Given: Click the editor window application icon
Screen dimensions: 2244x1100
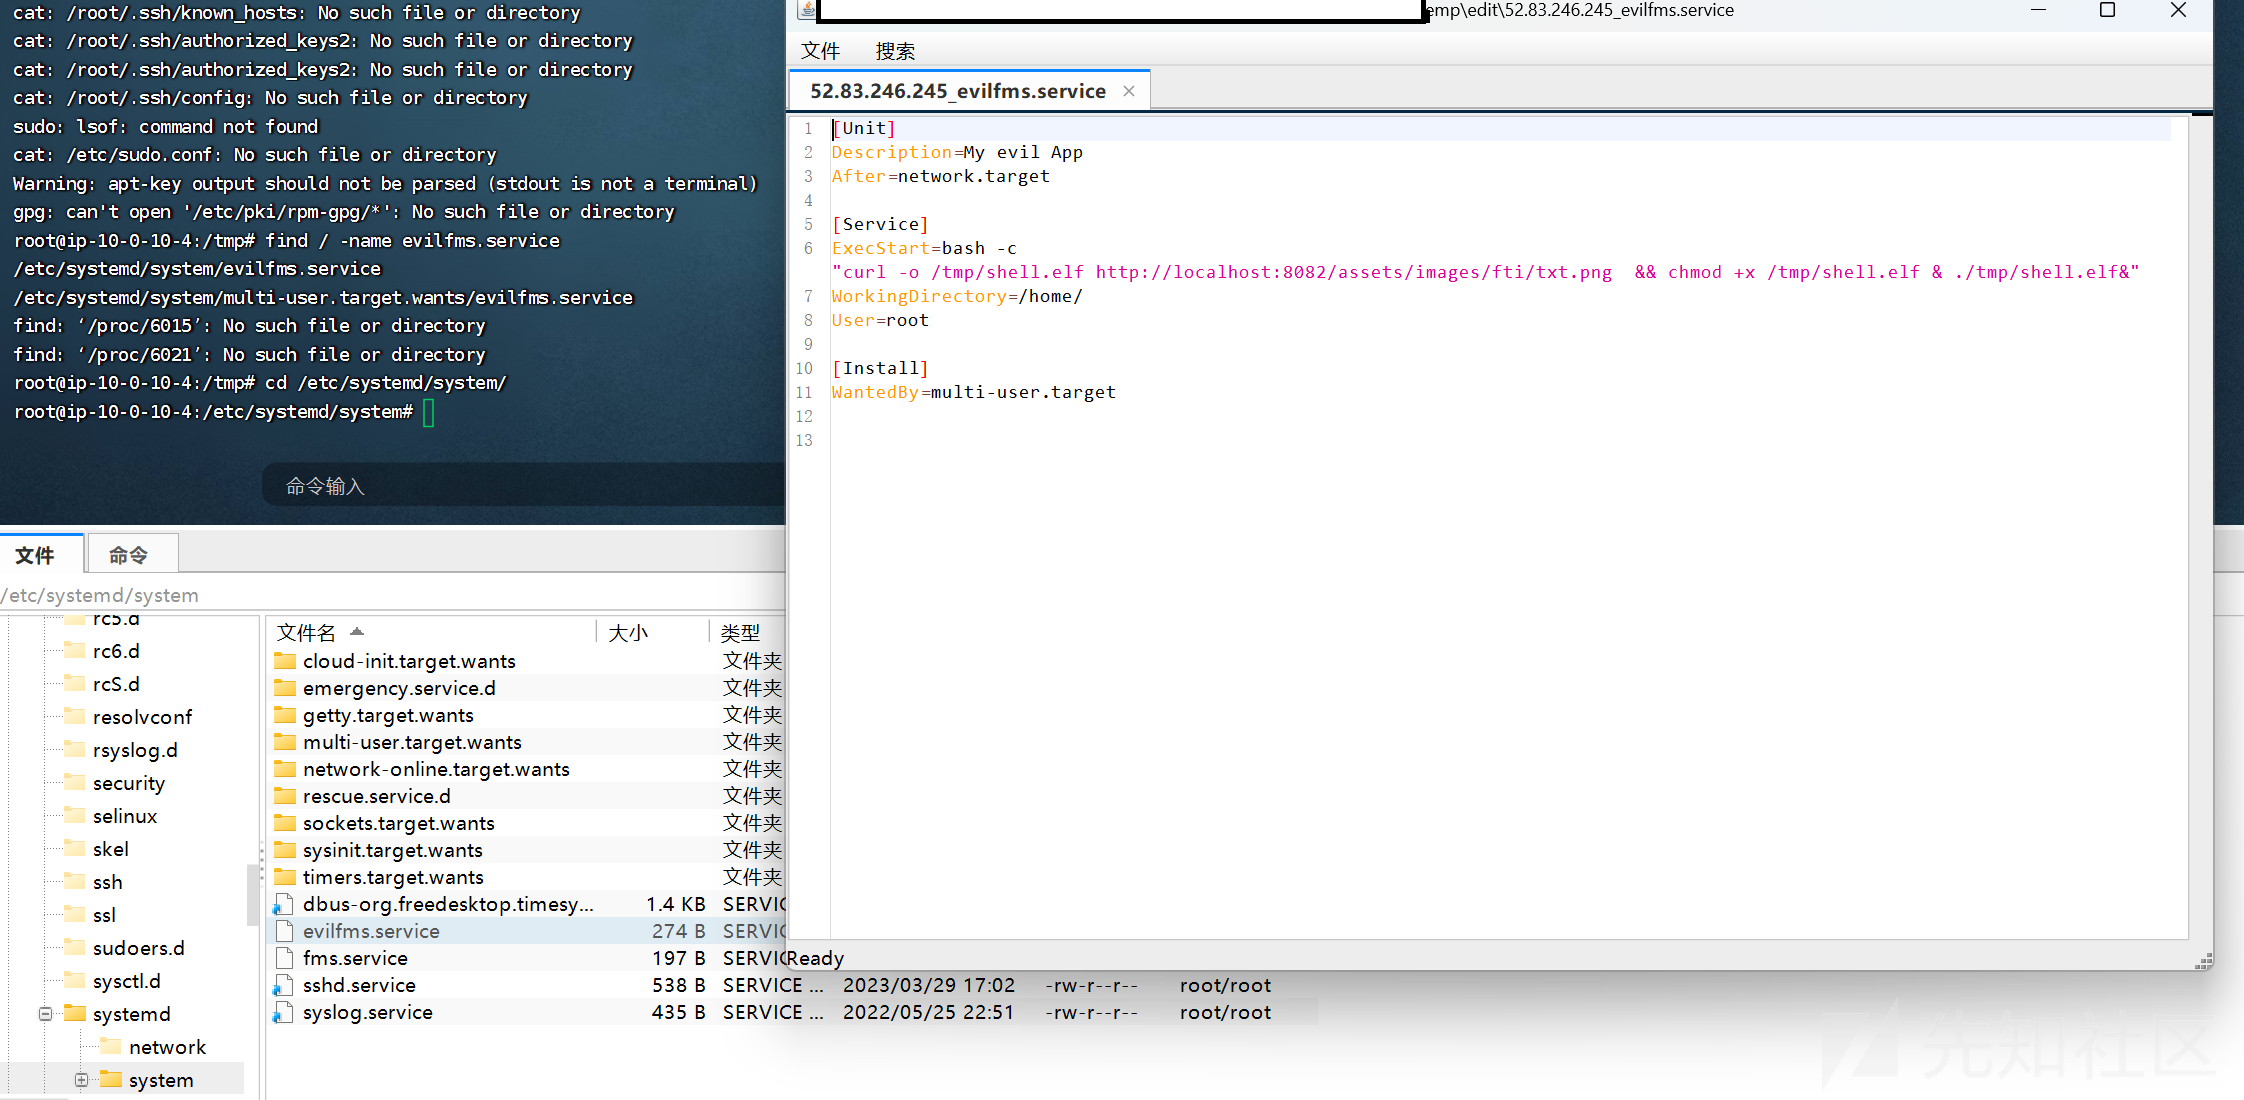Looking at the screenshot, I should (807, 10).
